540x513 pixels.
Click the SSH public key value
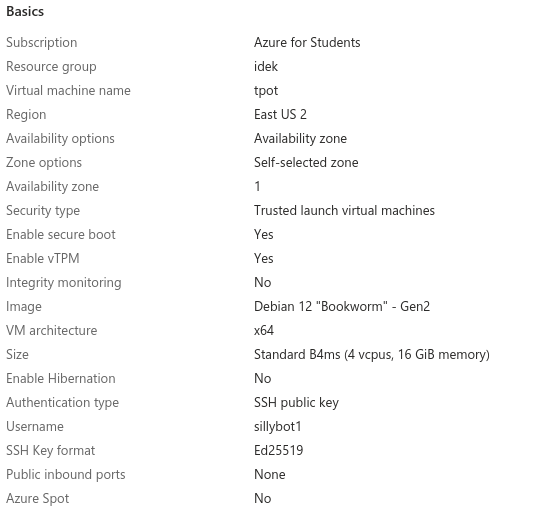point(296,402)
